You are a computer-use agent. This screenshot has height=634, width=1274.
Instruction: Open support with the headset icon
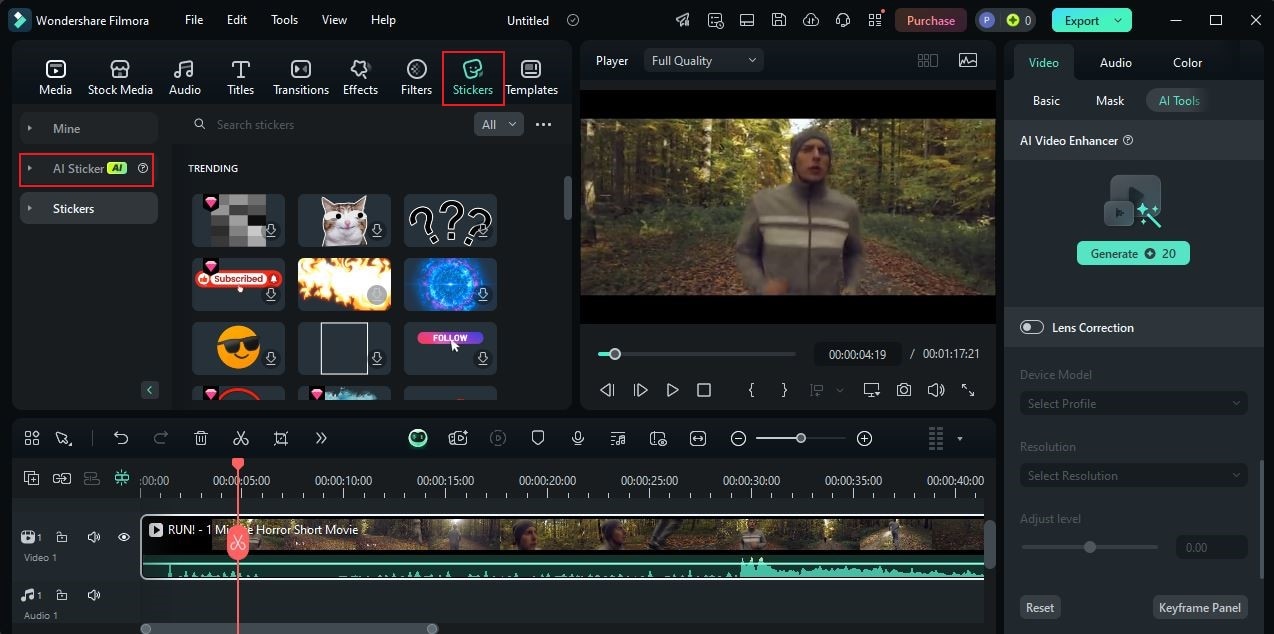[x=843, y=20]
